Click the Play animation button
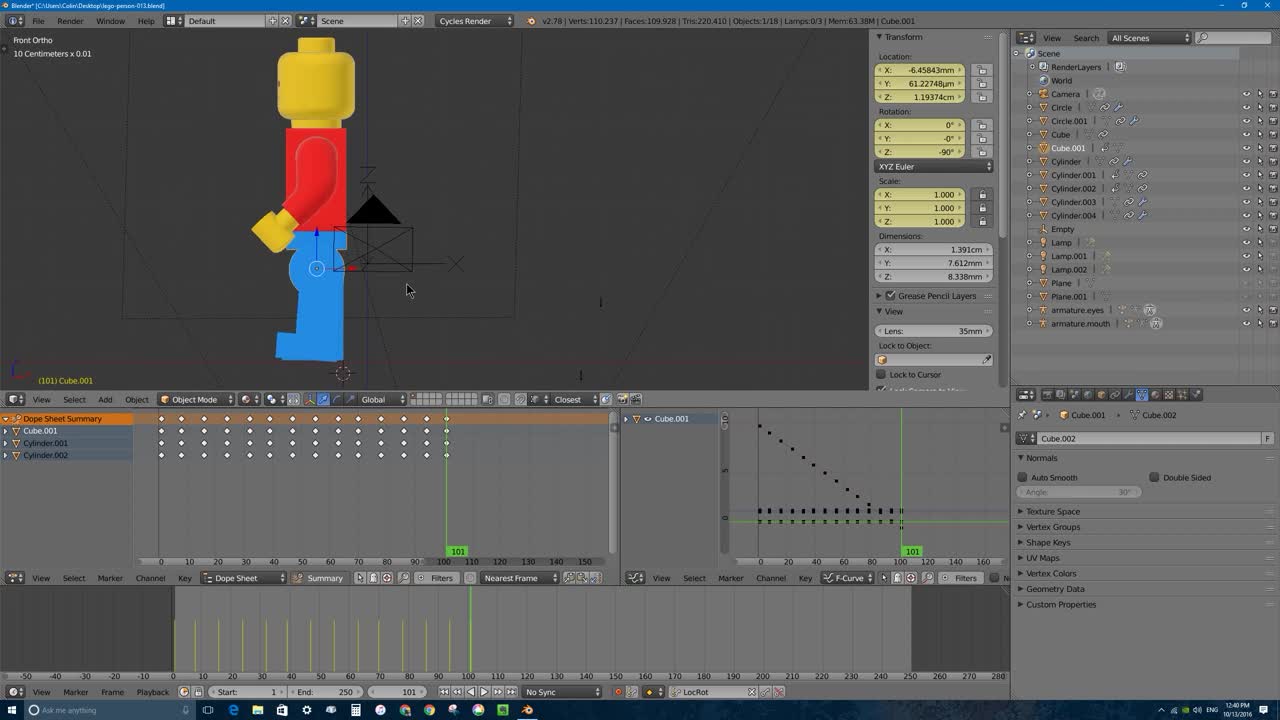This screenshot has height=720, width=1280. click(484, 692)
